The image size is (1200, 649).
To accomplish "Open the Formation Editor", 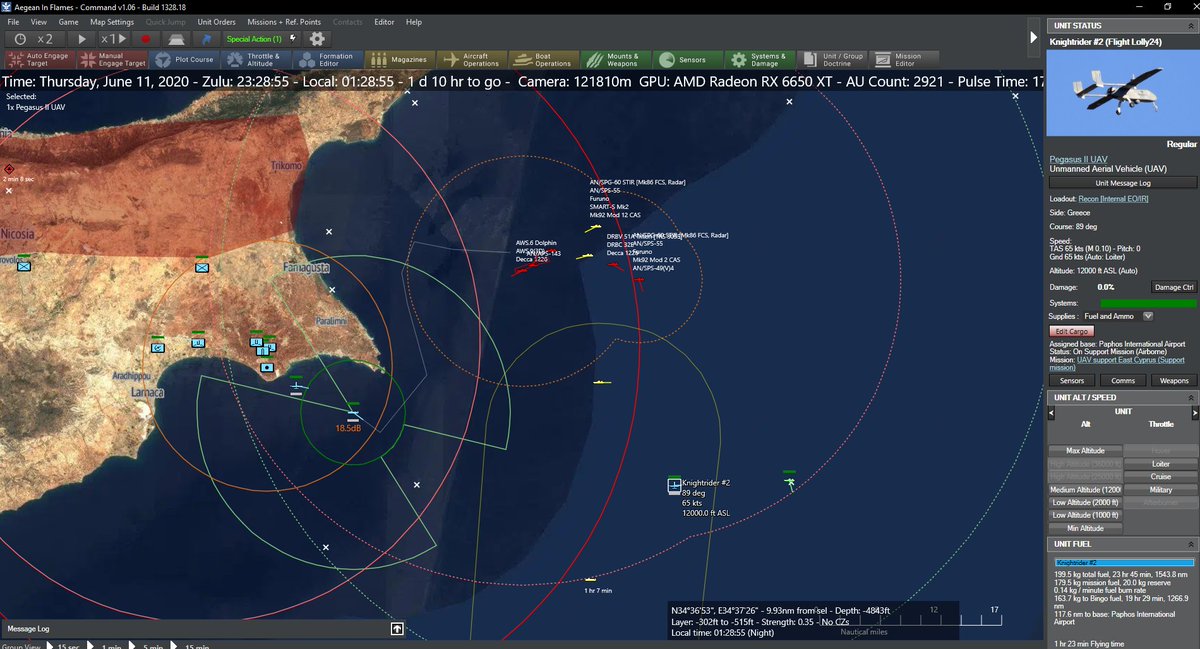I will pyautogui.click(x=326, y=60).
